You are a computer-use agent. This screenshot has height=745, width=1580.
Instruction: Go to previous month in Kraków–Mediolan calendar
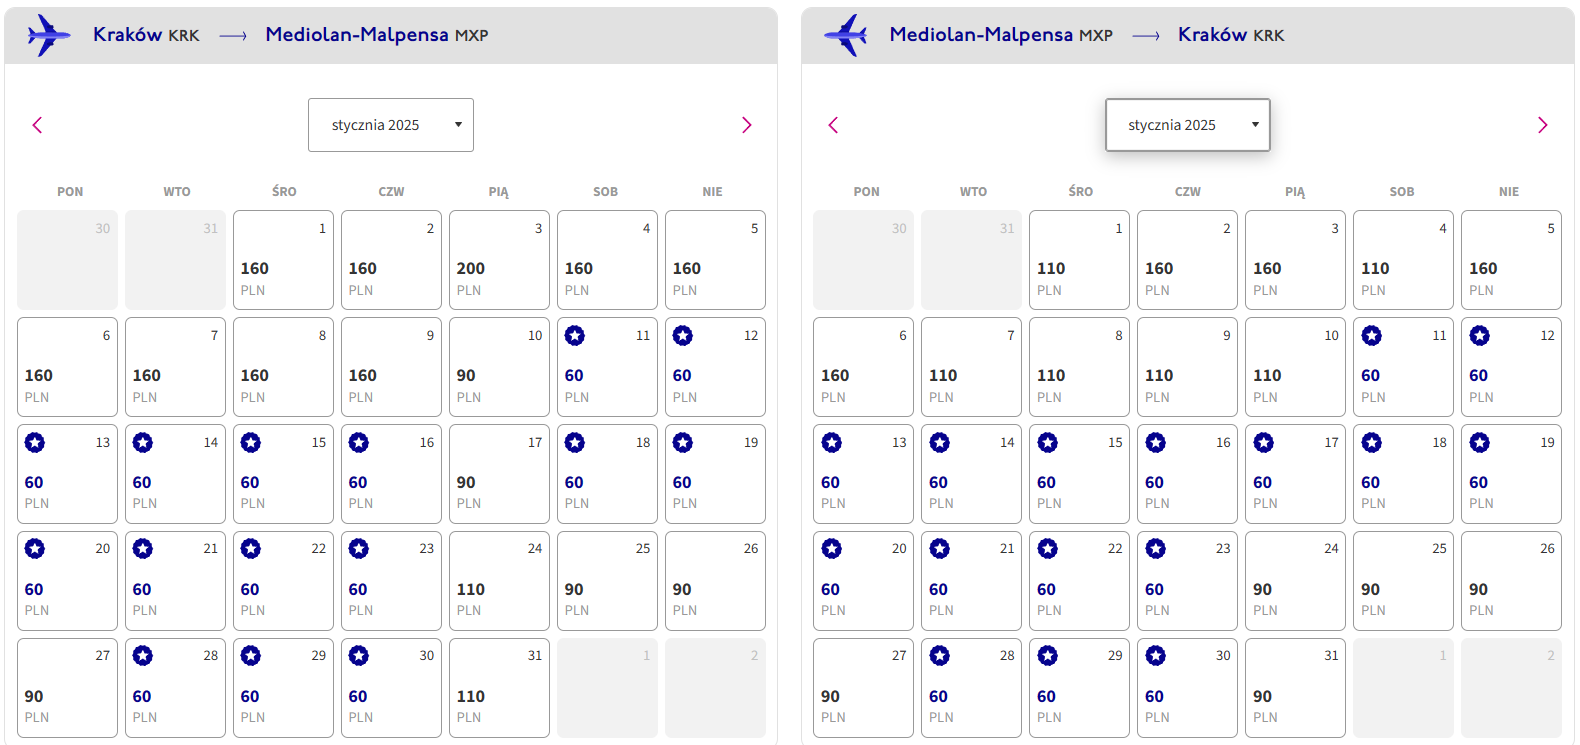click(37, 125)
